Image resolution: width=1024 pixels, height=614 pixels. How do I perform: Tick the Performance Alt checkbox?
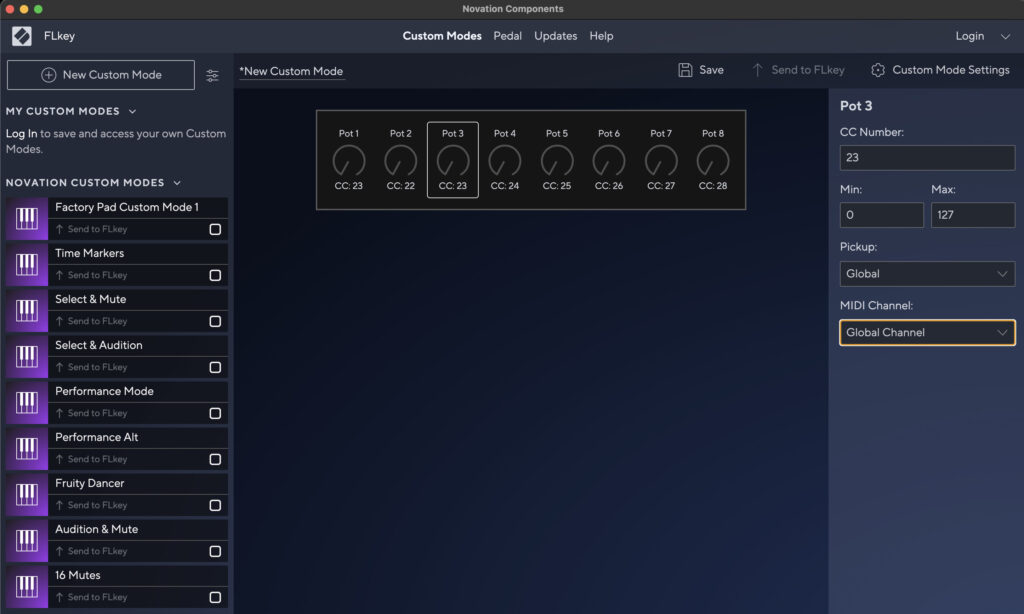coord(215,459)
